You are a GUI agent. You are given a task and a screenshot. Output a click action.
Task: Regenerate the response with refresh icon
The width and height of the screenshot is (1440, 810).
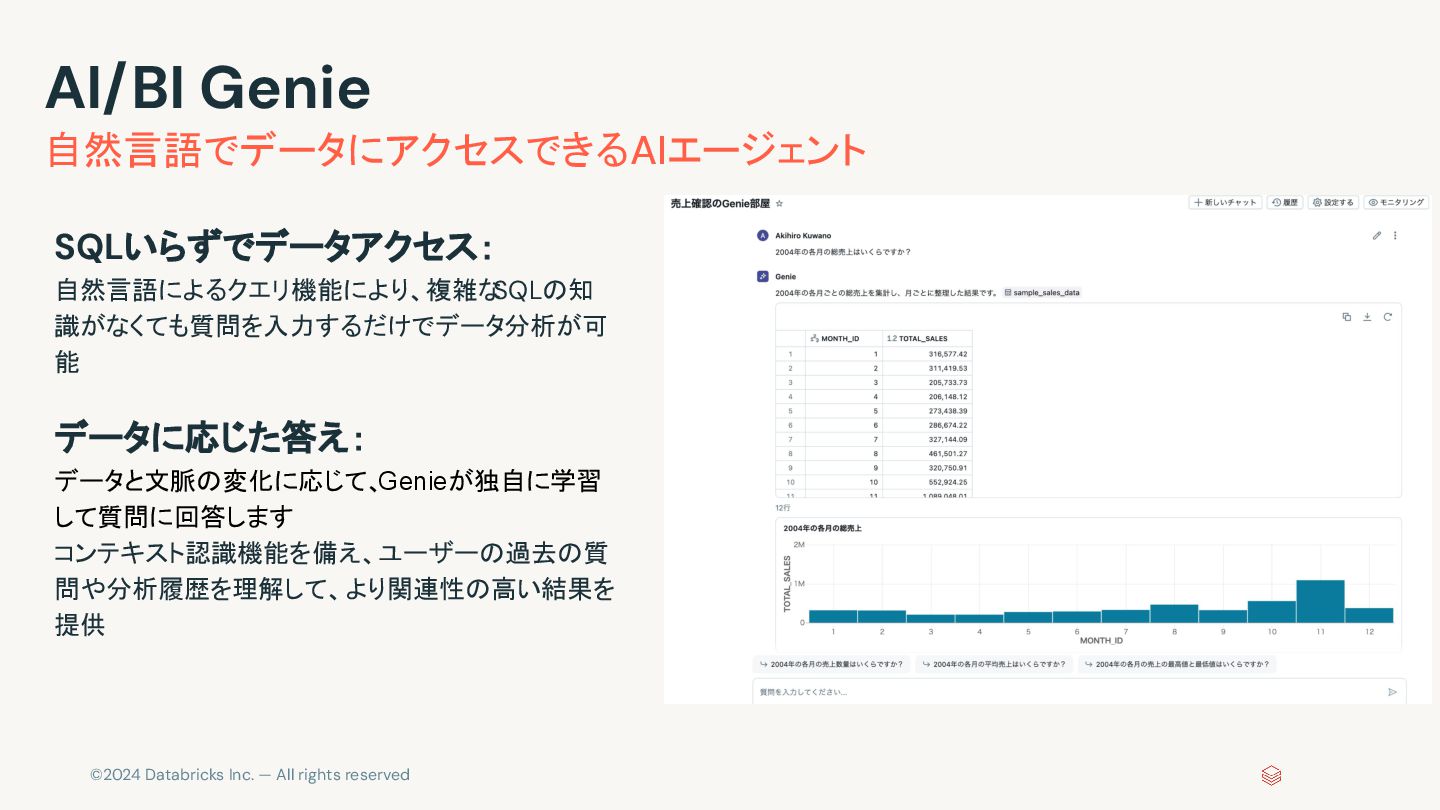1388,317
